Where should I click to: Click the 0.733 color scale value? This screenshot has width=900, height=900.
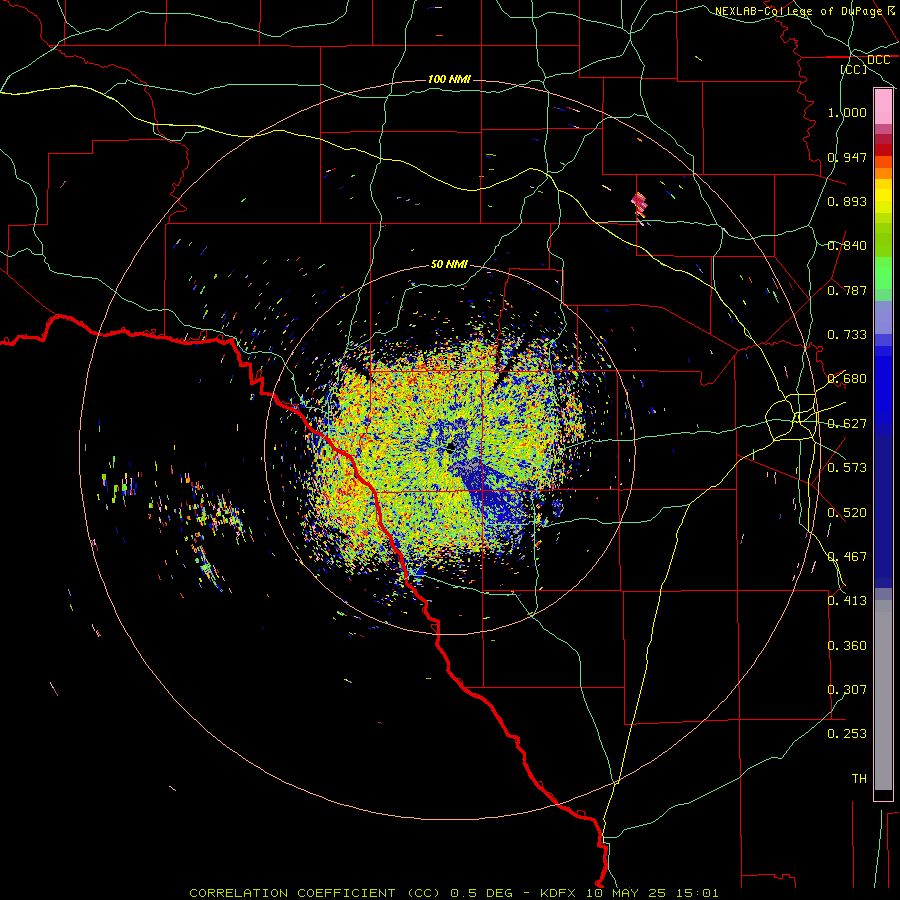(x=847, y=335)
